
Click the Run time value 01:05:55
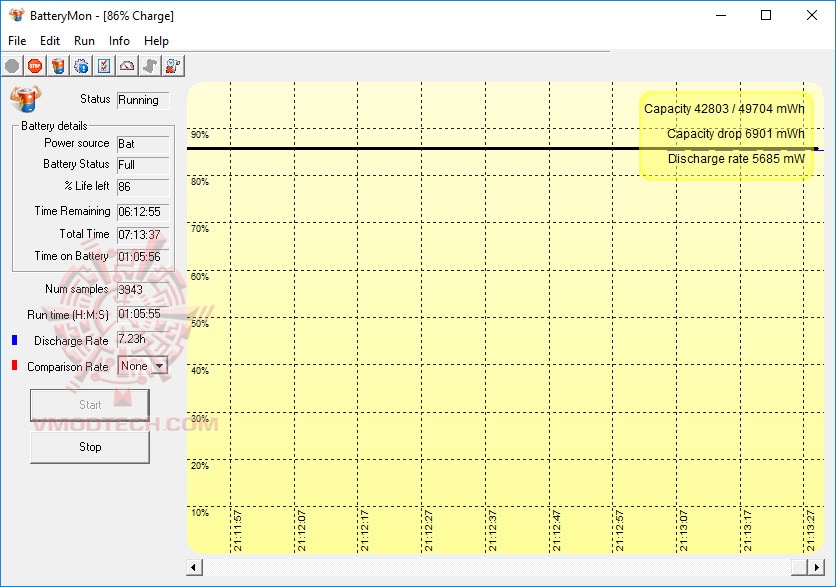[143, 314]
